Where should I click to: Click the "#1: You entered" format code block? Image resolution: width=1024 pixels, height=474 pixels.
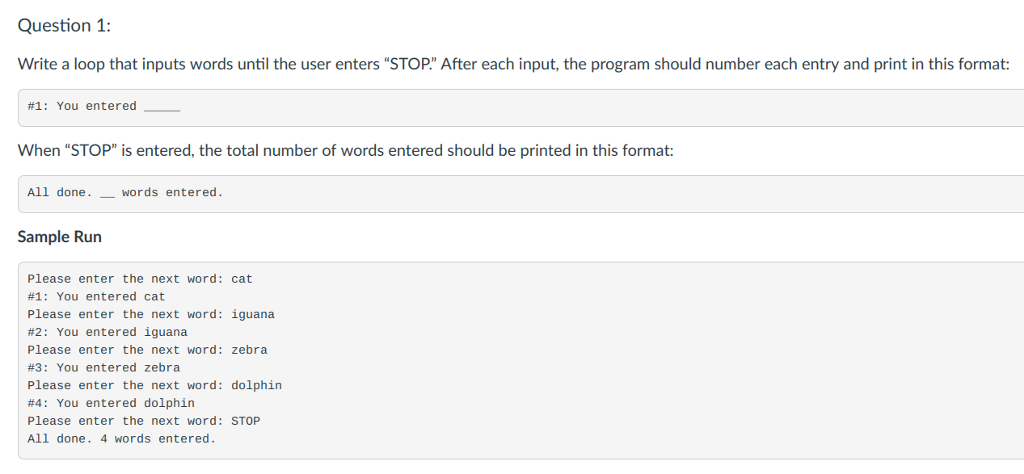click(x=520, y=108)
